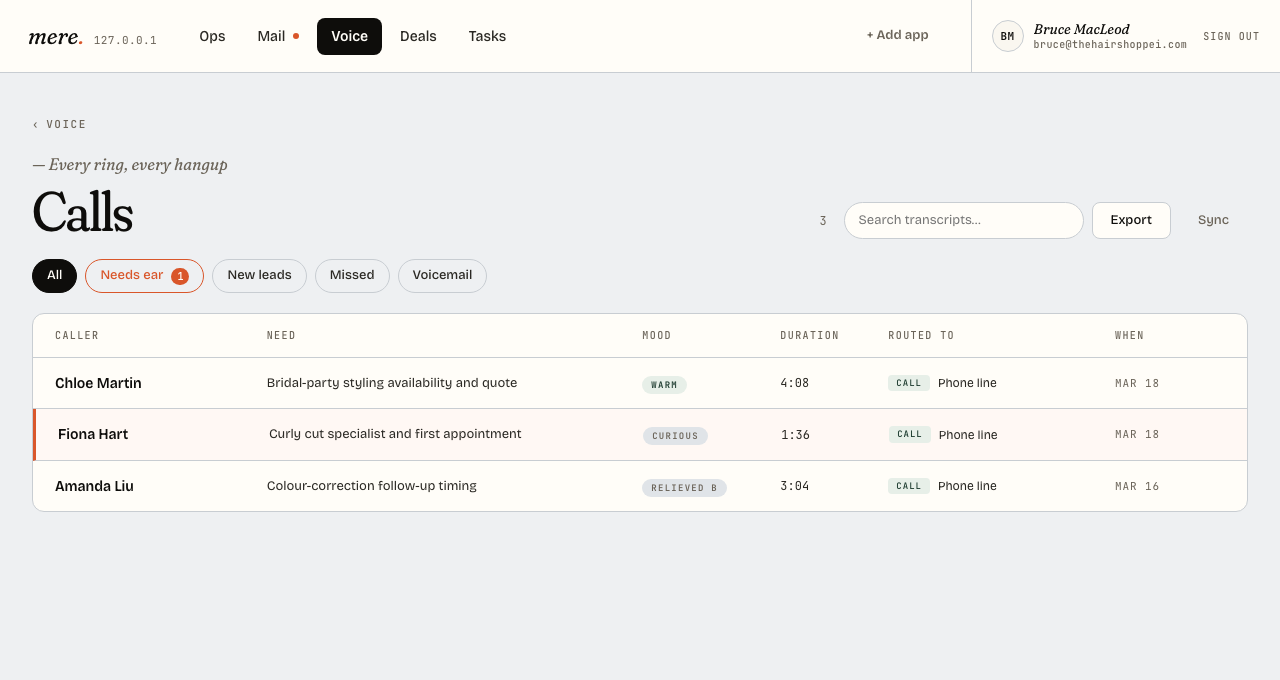The image size is (1280, 680).
Task: Click the Routed To column header
Action: [x=921, y=336]
